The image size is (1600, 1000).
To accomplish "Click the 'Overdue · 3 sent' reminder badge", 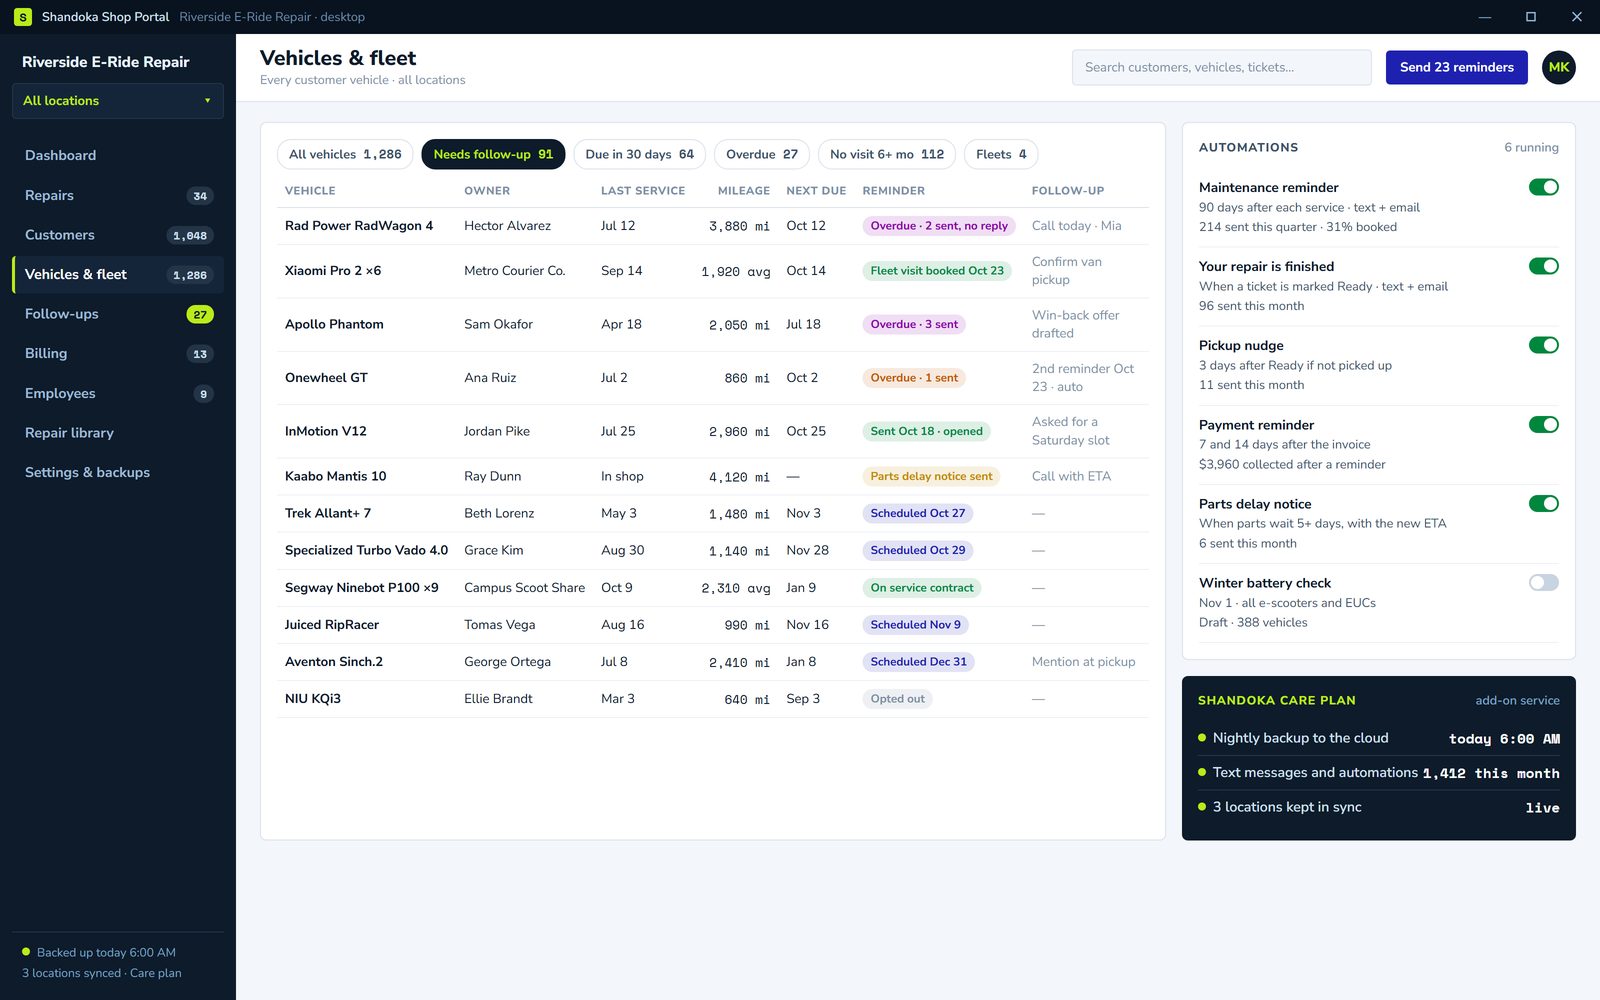I will click(x=914, y=324).
